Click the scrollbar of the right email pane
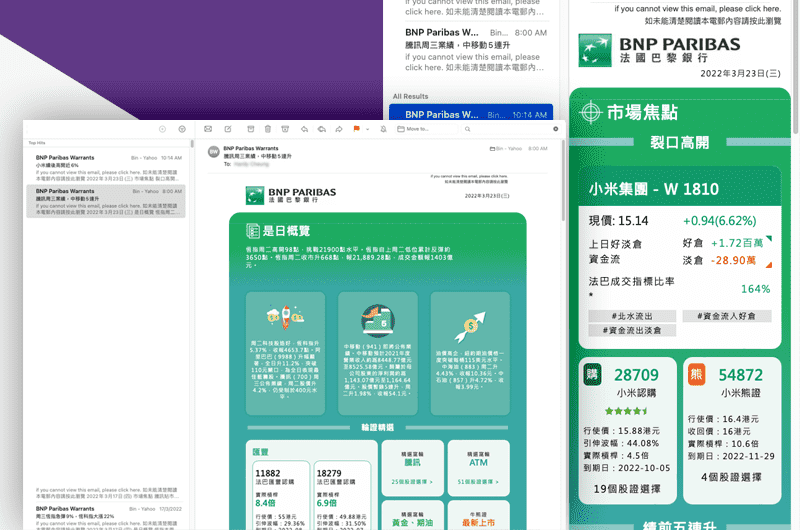Image resolution: width=800 pixels, height=530 pixels. pos(795,66)
